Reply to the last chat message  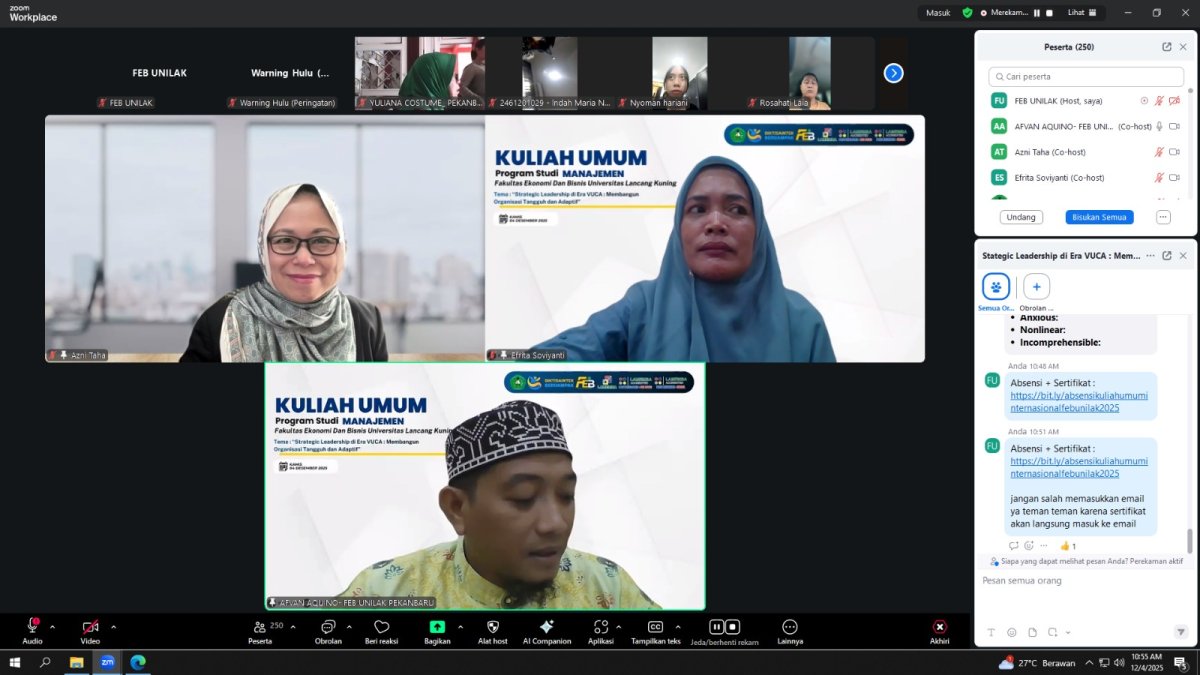coord(1013,545)
